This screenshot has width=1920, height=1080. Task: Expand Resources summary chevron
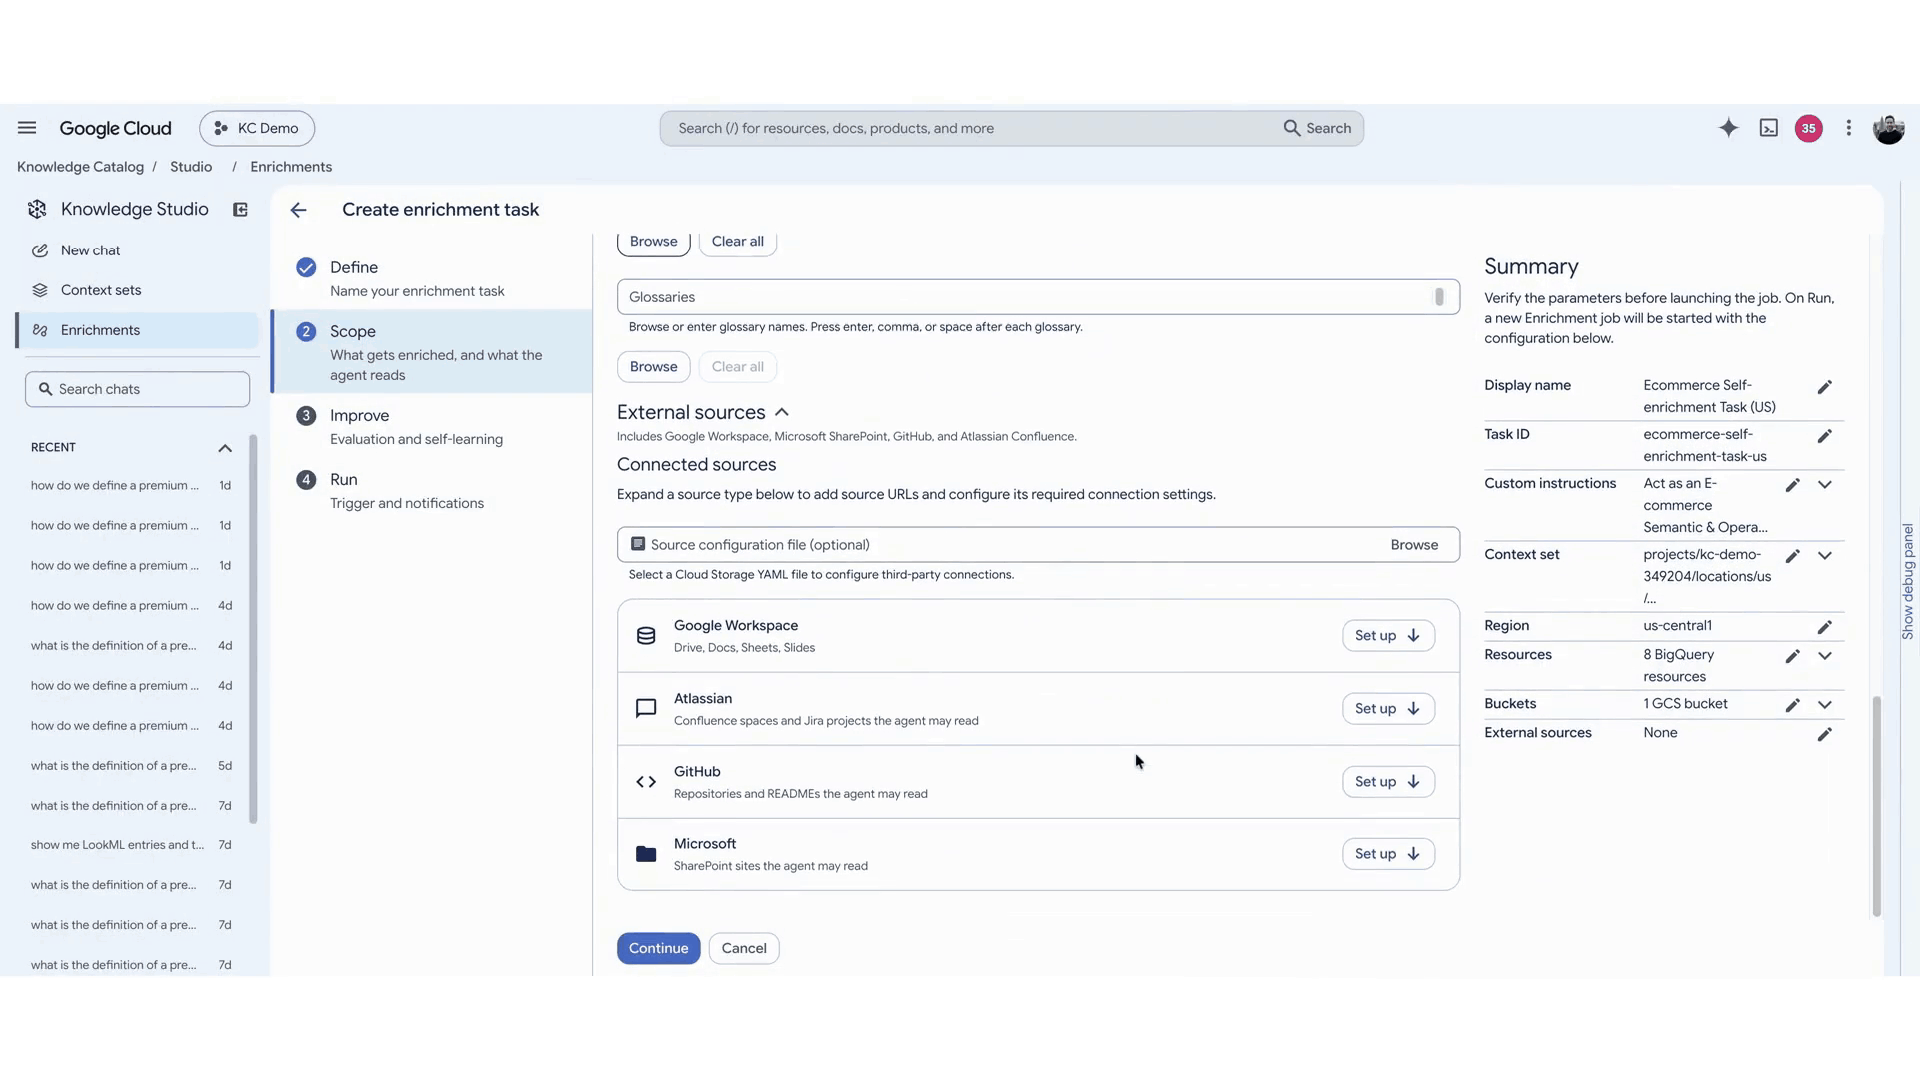[1824, 656]
